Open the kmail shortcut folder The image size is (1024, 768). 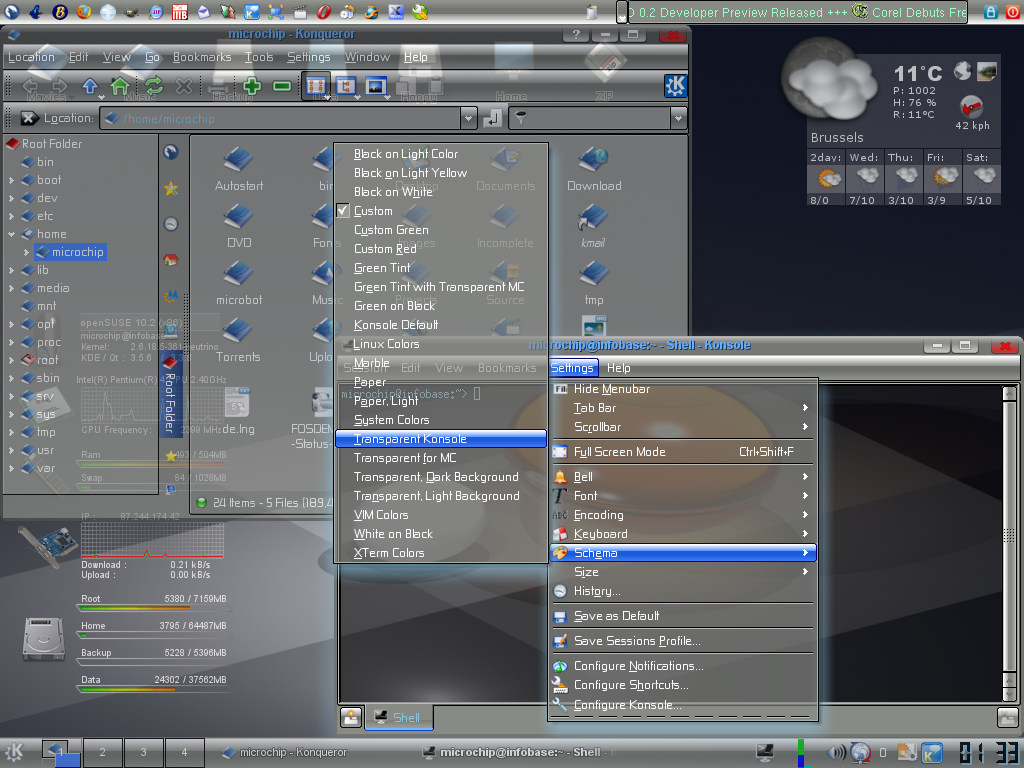[x=593, y=226]
